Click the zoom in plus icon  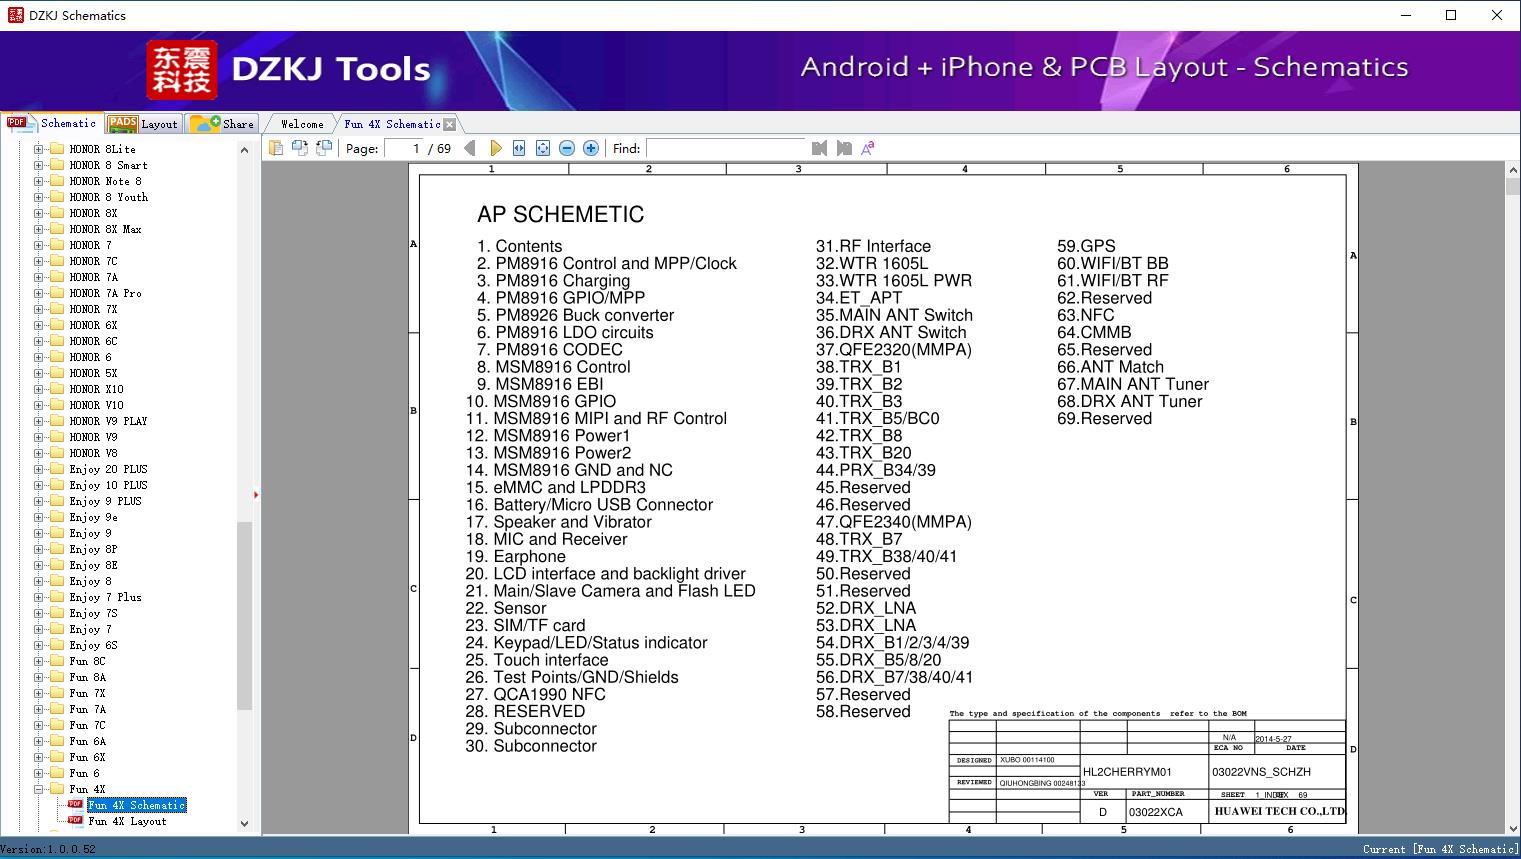coord(591,148)
